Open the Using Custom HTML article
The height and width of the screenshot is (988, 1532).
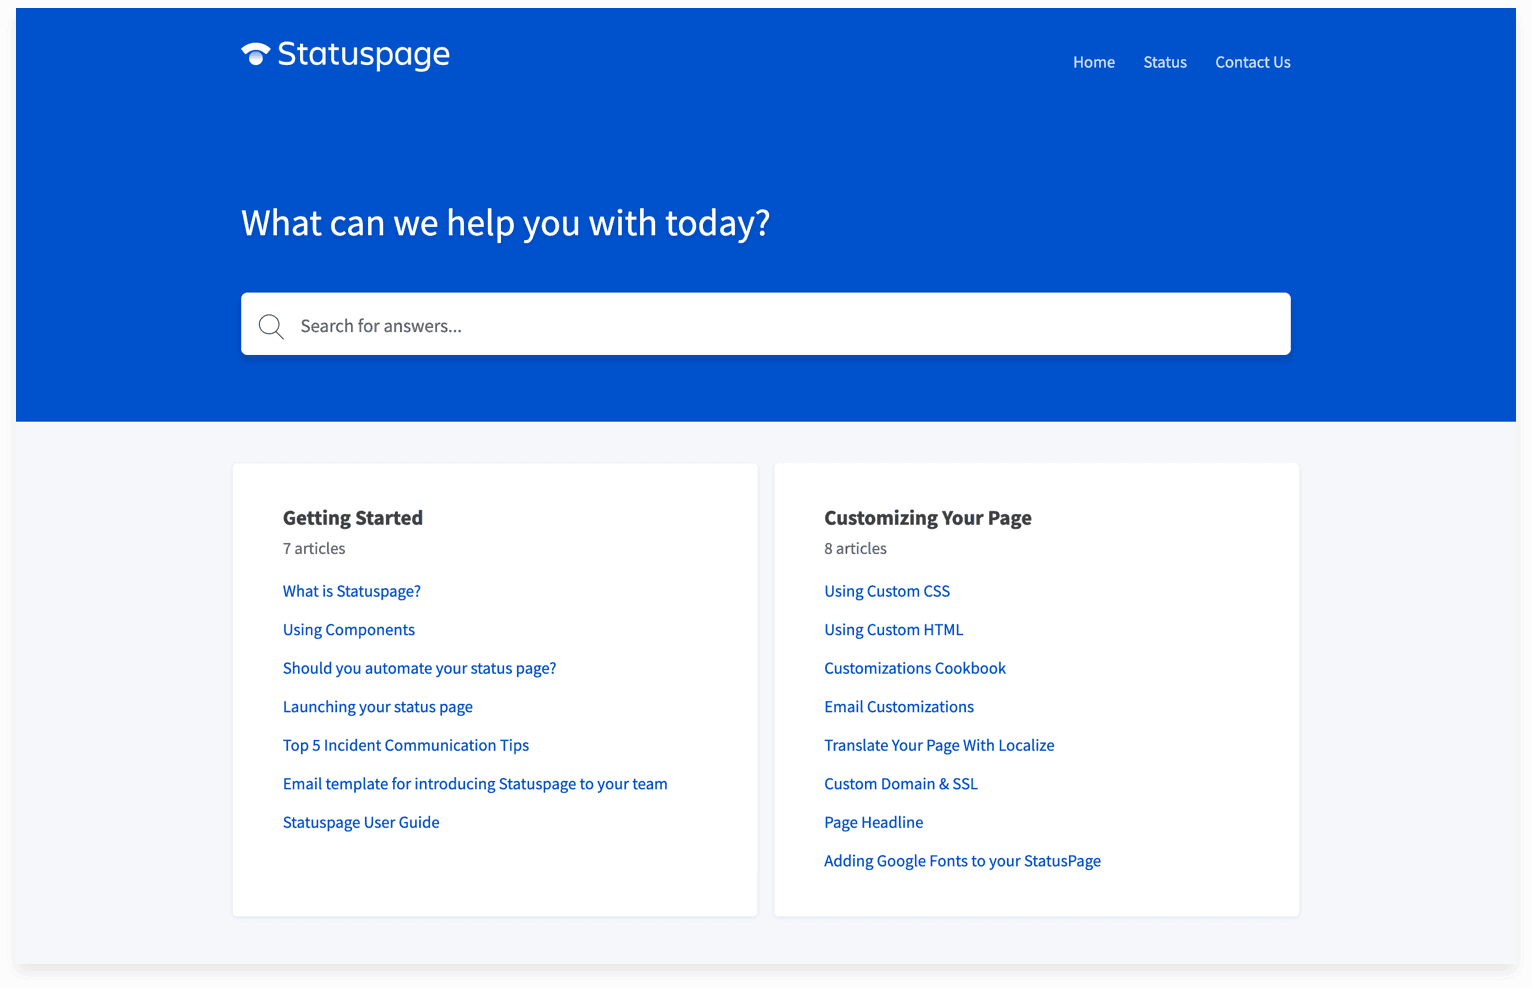[x=893, y=629]
